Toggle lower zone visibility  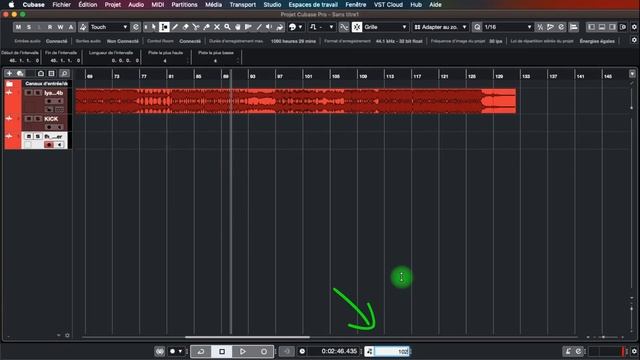point(602,27)
